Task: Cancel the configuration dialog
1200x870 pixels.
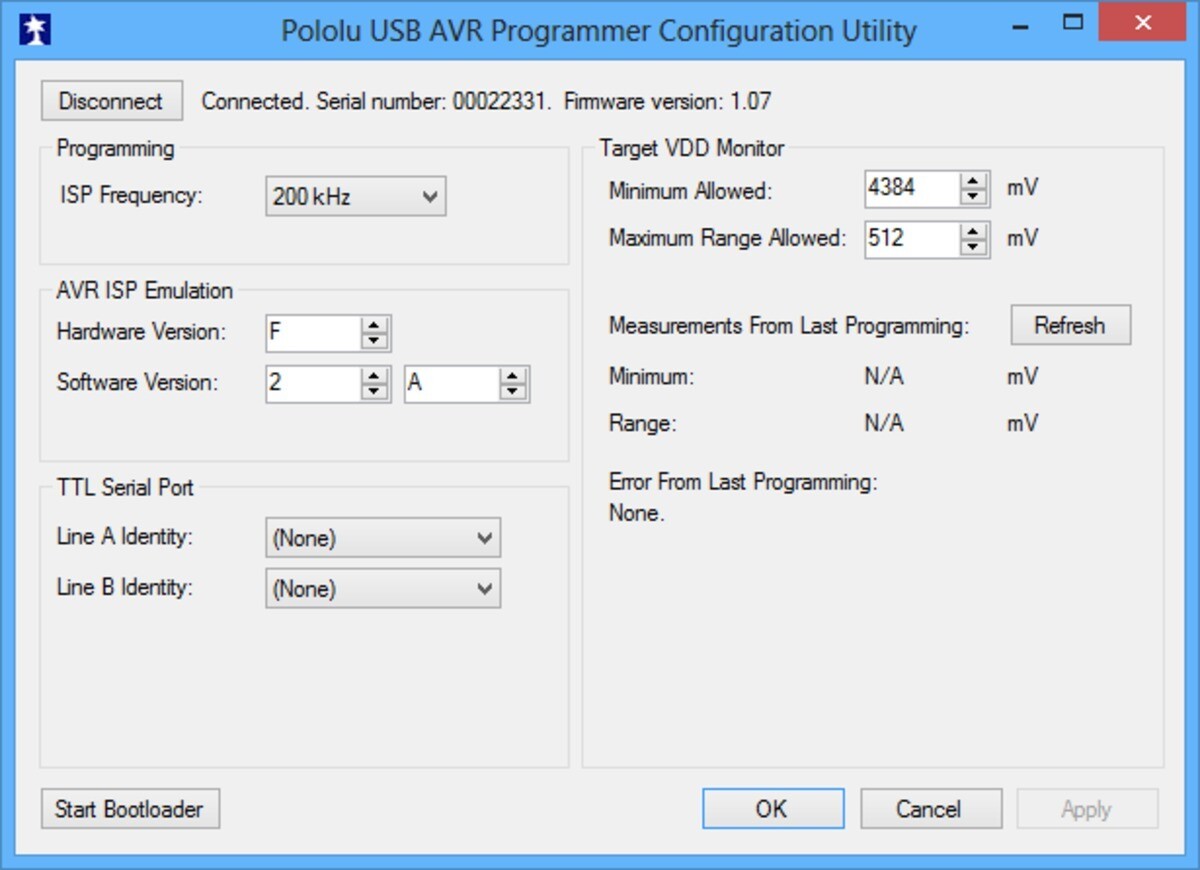Action: (931, 809)
